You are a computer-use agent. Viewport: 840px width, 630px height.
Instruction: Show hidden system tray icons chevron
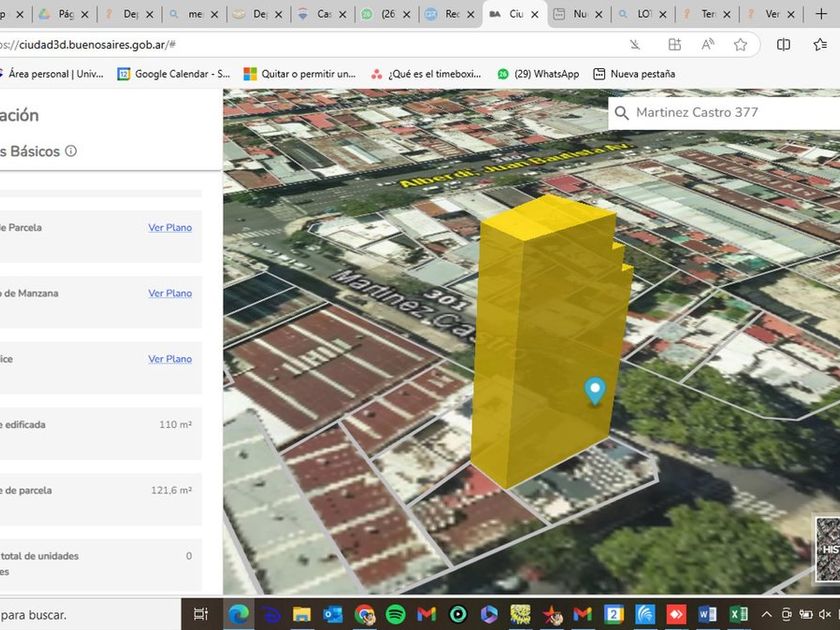point(767,614)
